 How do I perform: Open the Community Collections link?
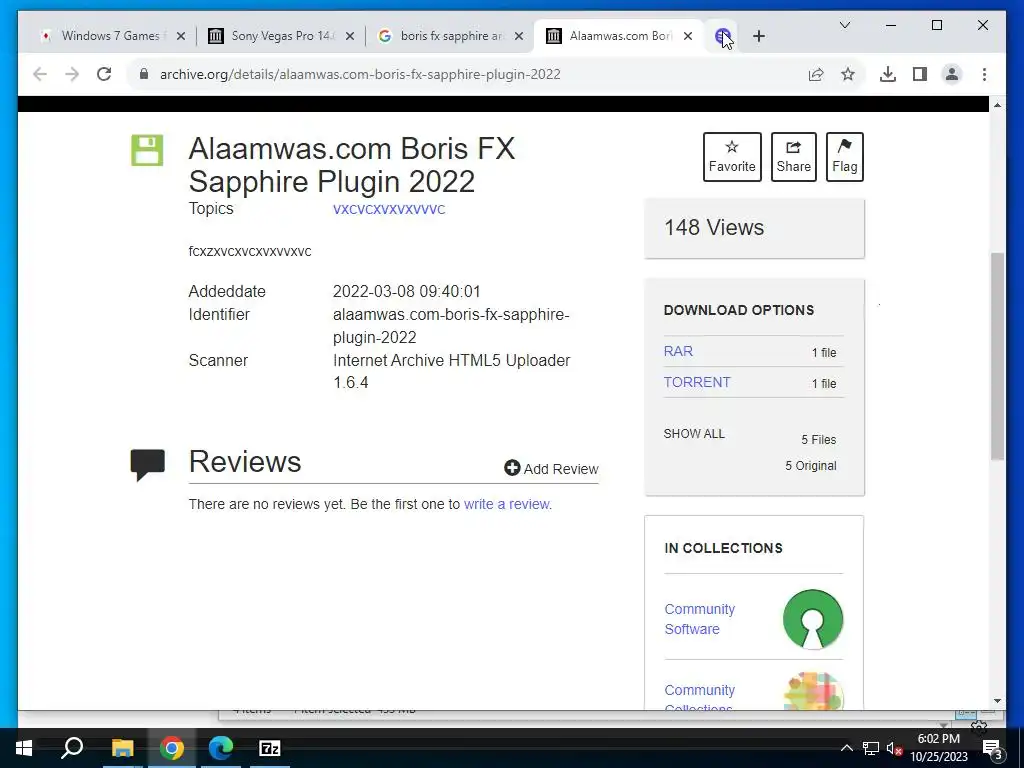699,697
